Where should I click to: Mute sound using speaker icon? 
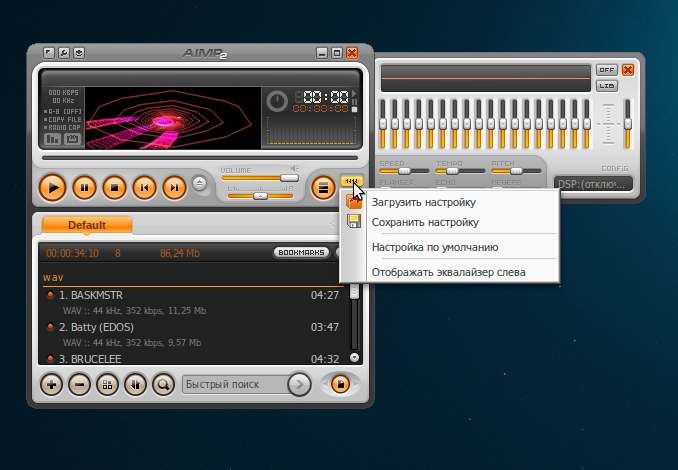tap(295, 169)
